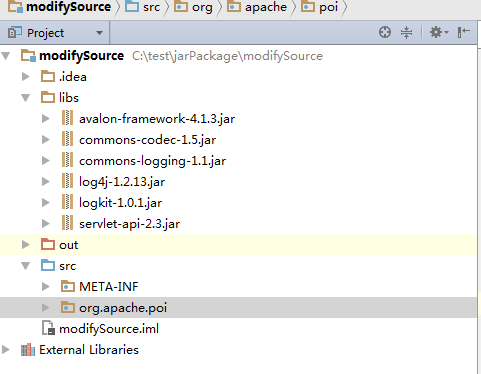Image resolution: width=481 pixels, height=374 pixels.
Task: Select the src folder label
Action: (67, 266)
